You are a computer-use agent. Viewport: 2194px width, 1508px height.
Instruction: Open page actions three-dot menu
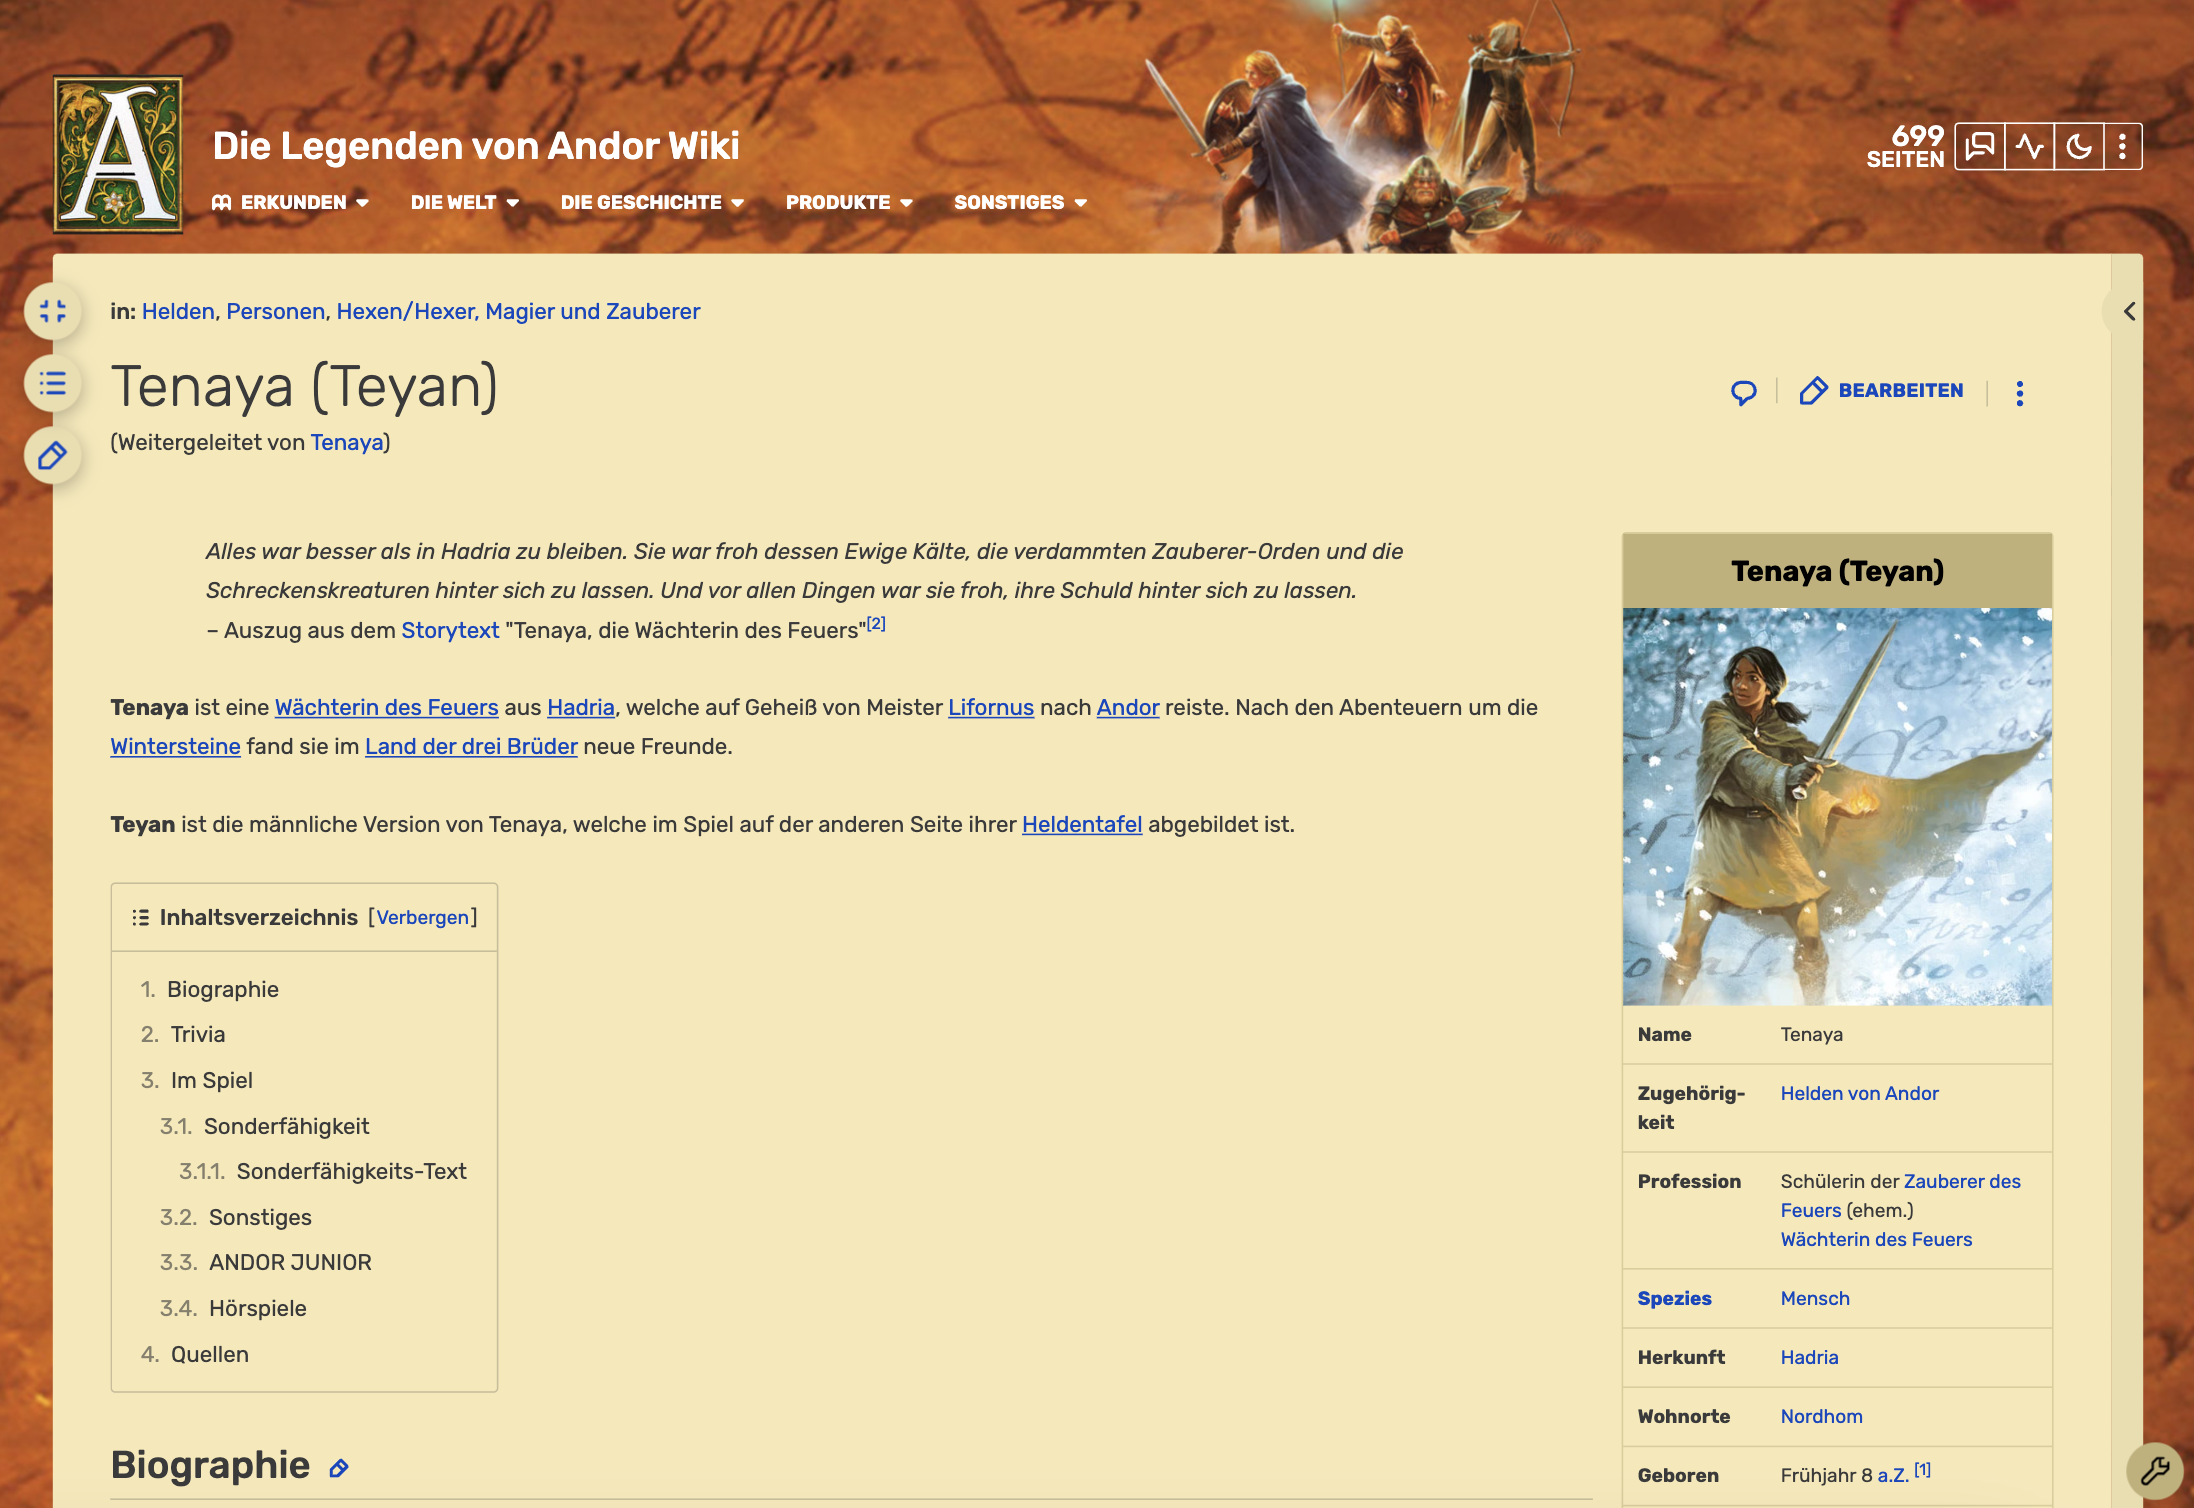point(2019,392)
